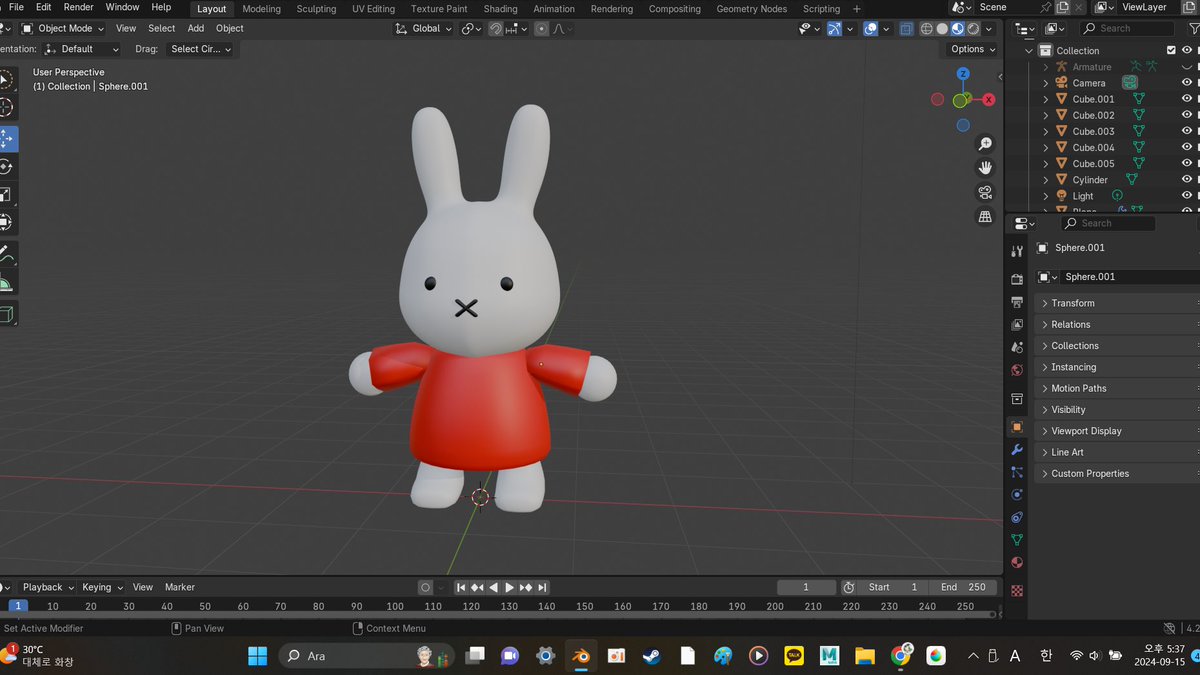This screenshot has height=675, width=1200.
Task: Hide Camera using its eye icon
Action: point(1187,83)
